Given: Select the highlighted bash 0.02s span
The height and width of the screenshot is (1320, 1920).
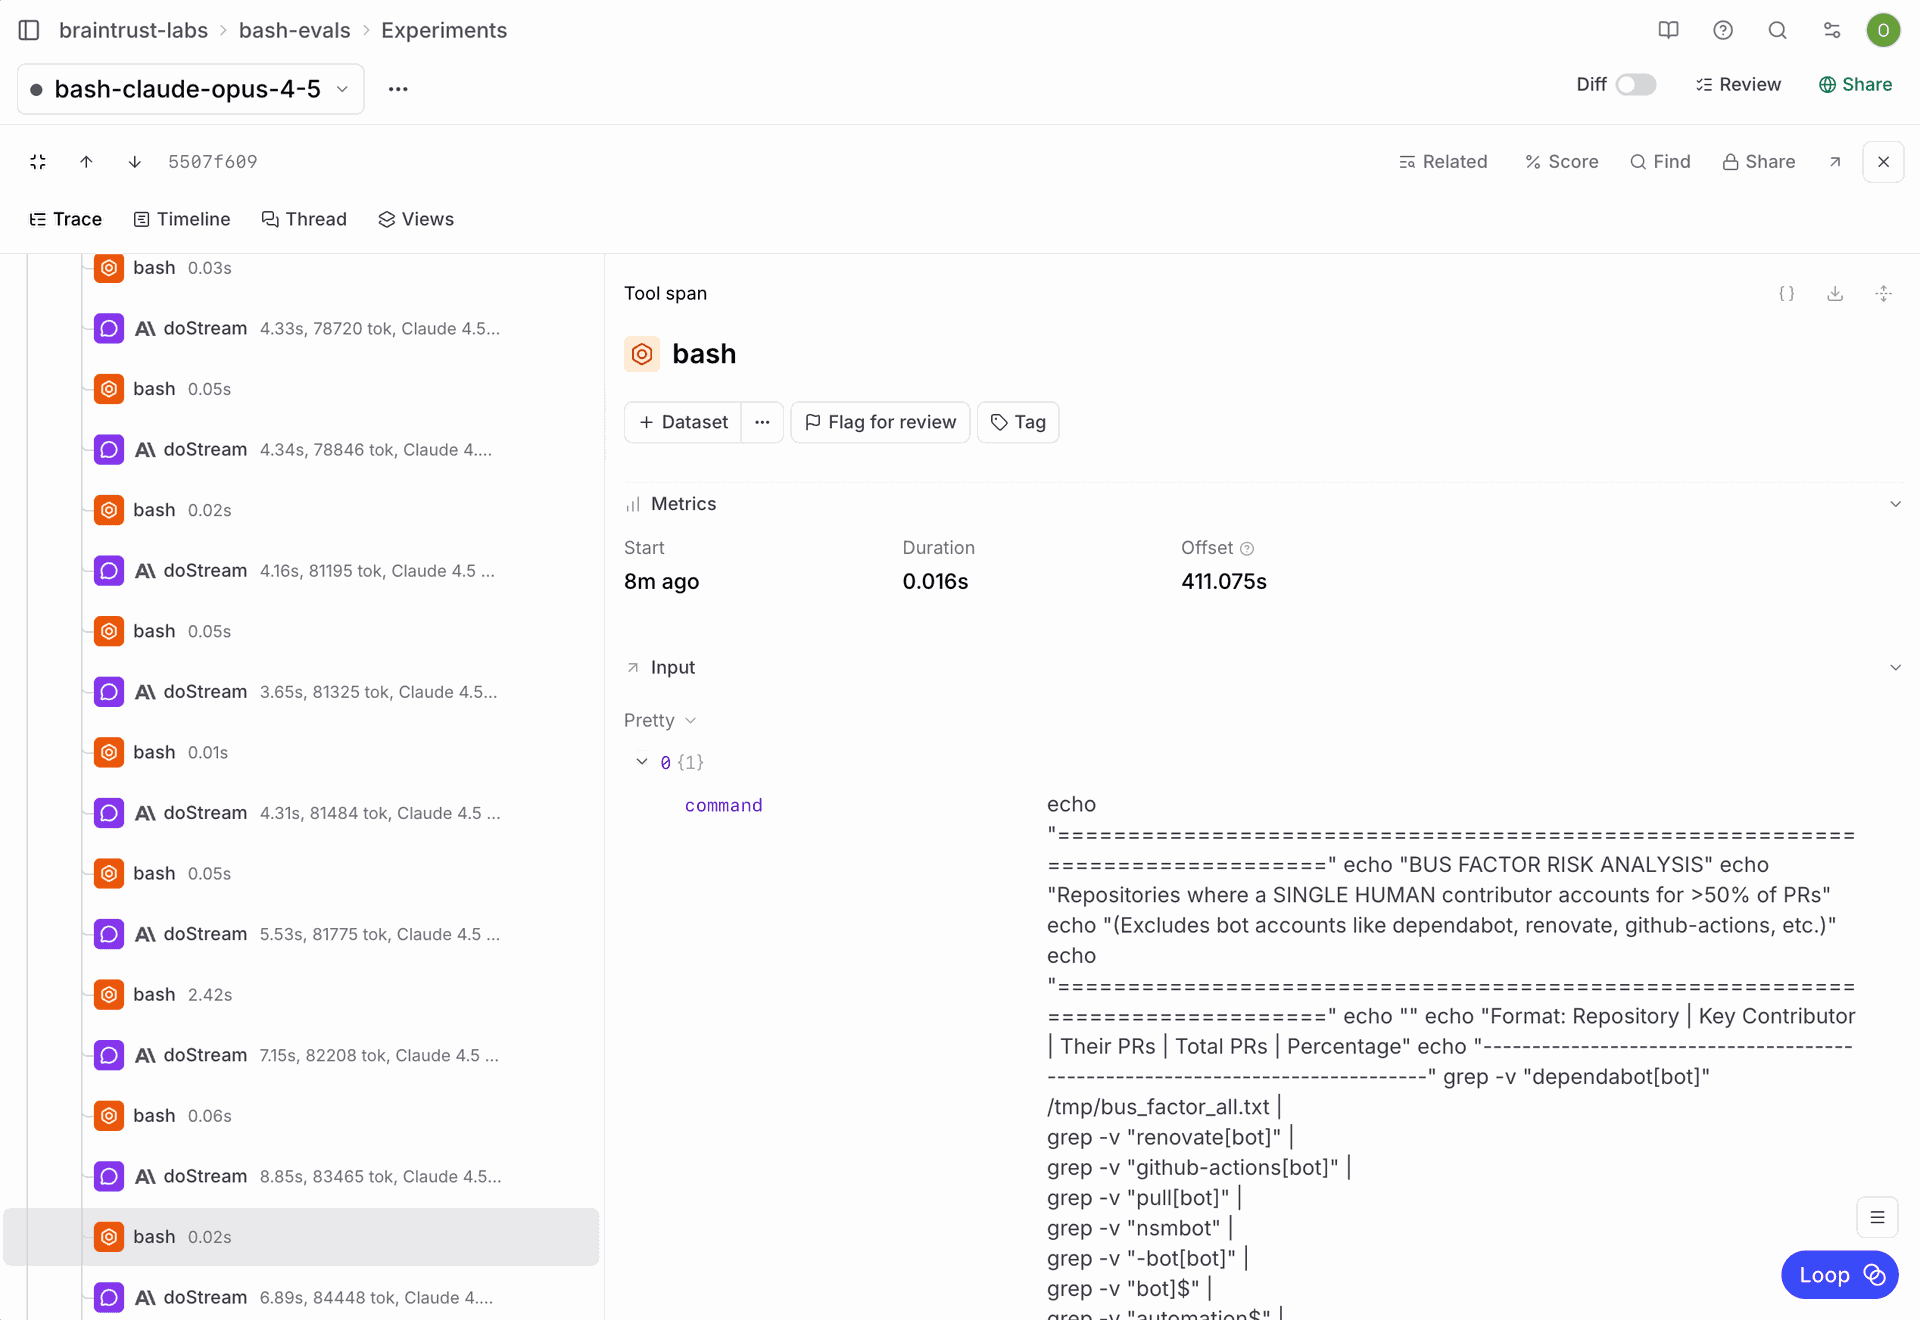Looking at the screenshot, I should pos(302,1237).
